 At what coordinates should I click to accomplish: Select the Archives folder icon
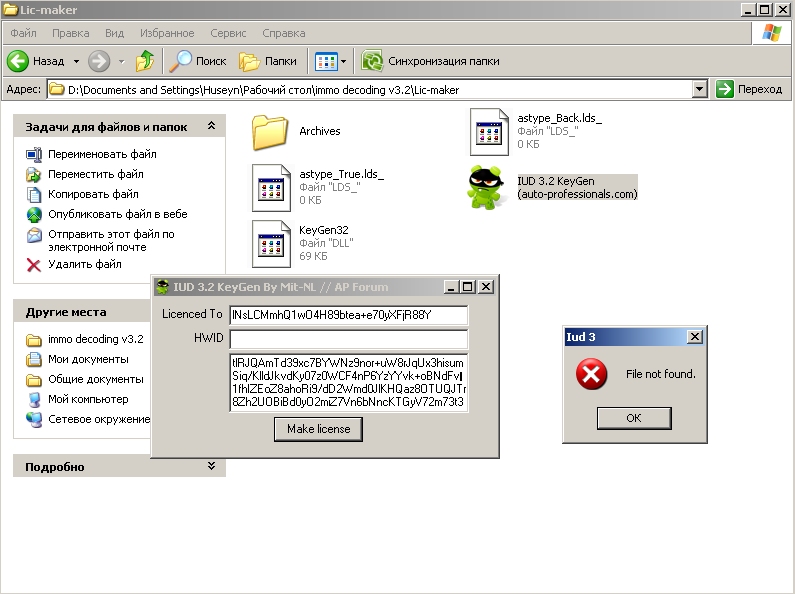pyautogui.click(x=270, y=132)
